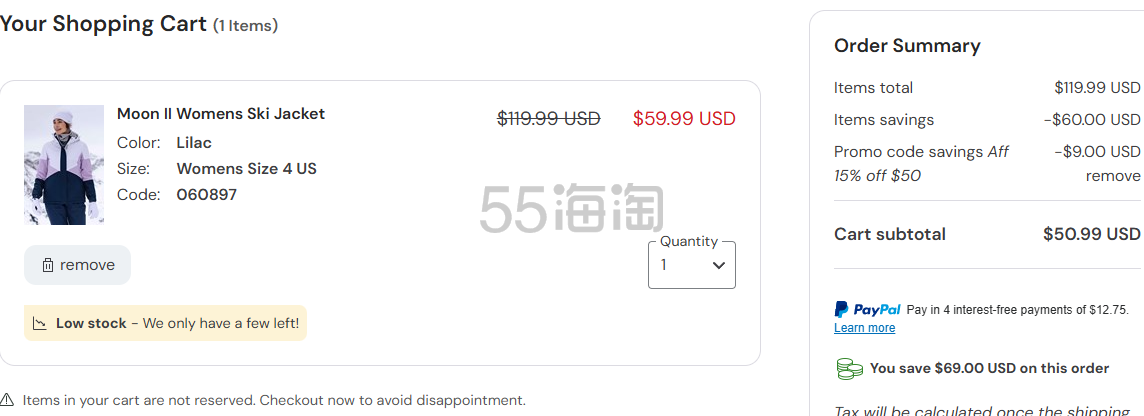Remove the ski jacket from the cart

click(x=77, y=265)
